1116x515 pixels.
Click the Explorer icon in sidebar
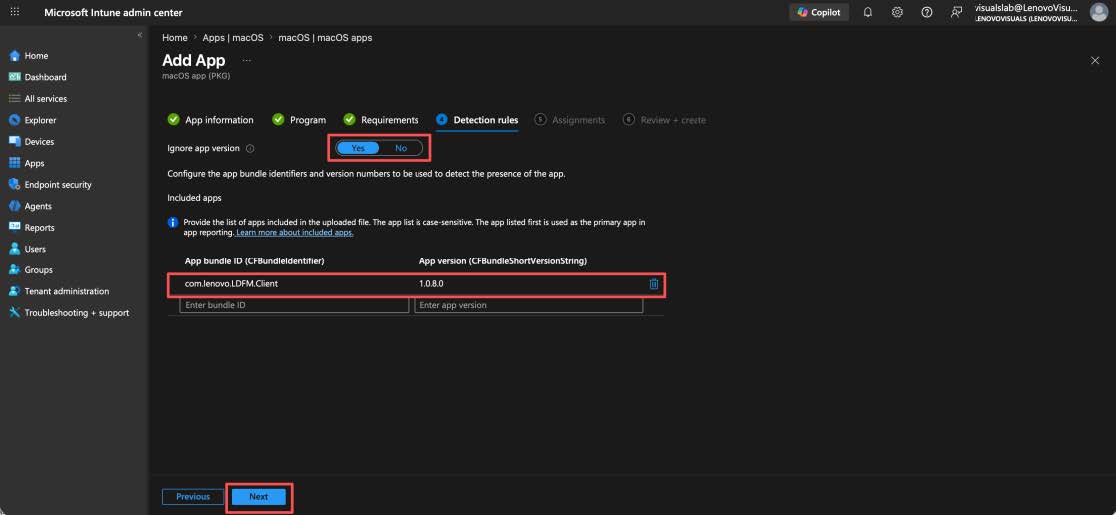pos(14,120)
